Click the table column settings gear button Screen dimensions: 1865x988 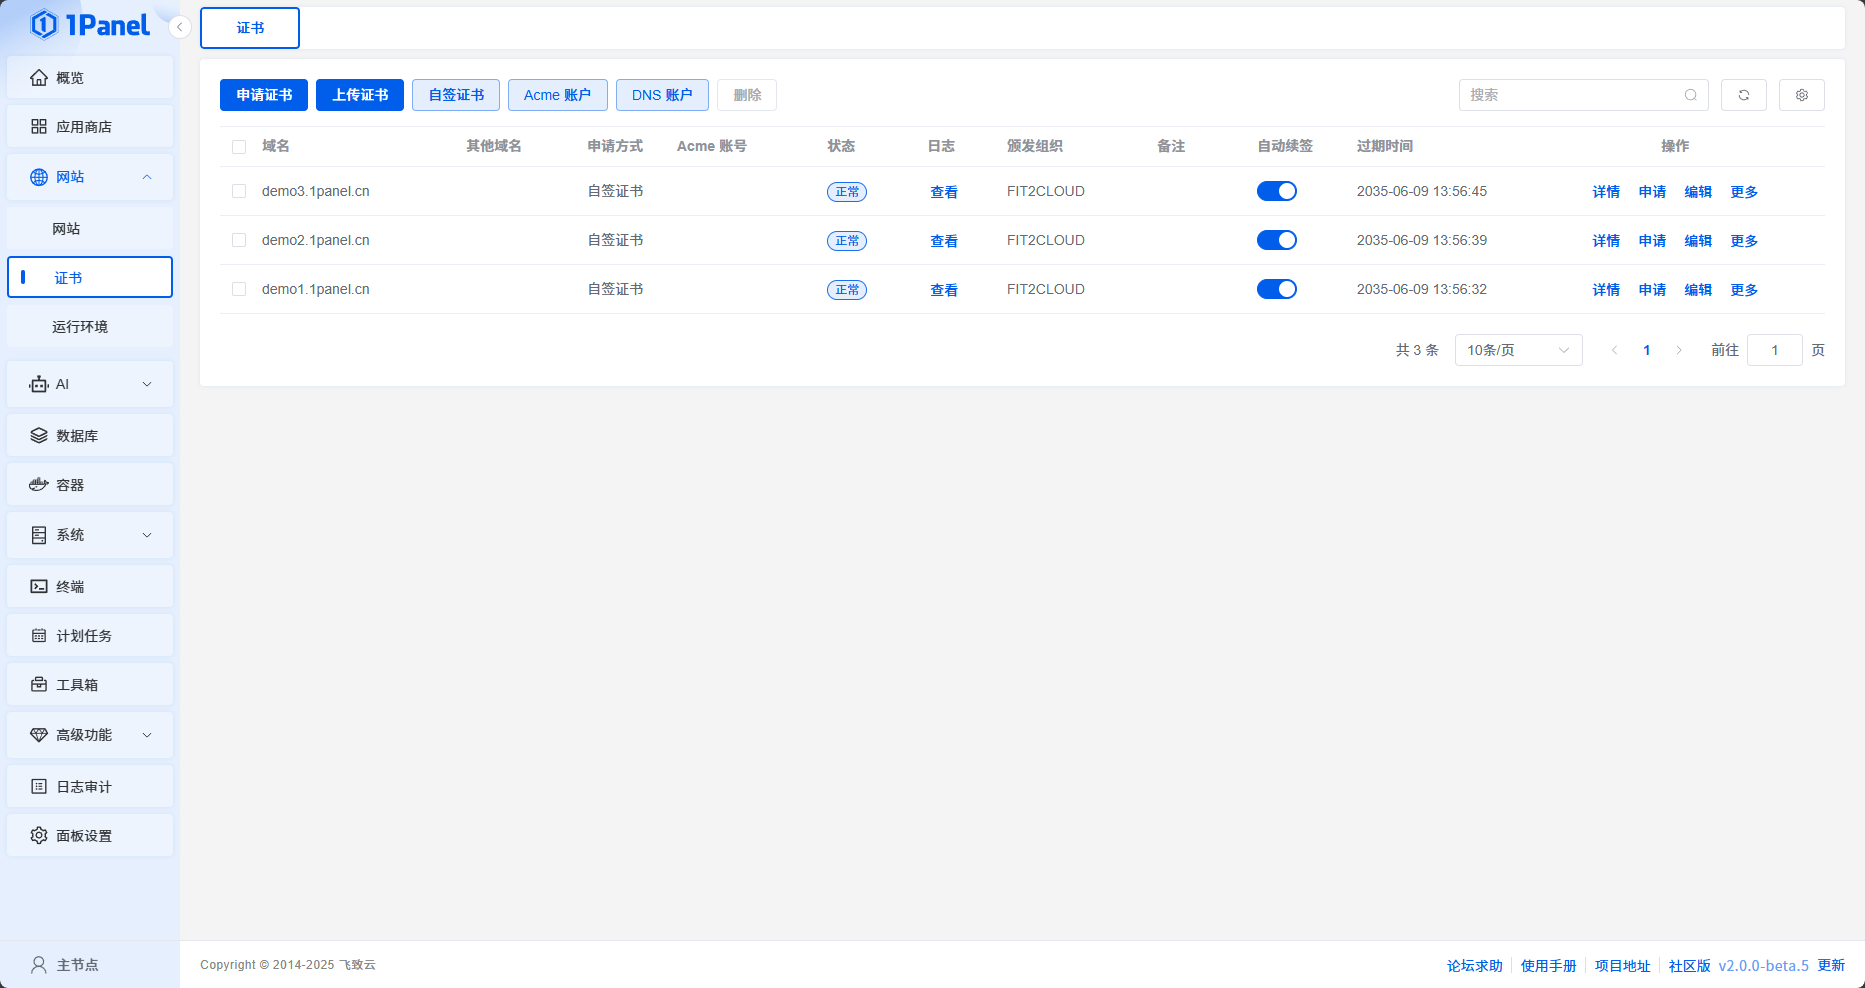coord(1802,95)
